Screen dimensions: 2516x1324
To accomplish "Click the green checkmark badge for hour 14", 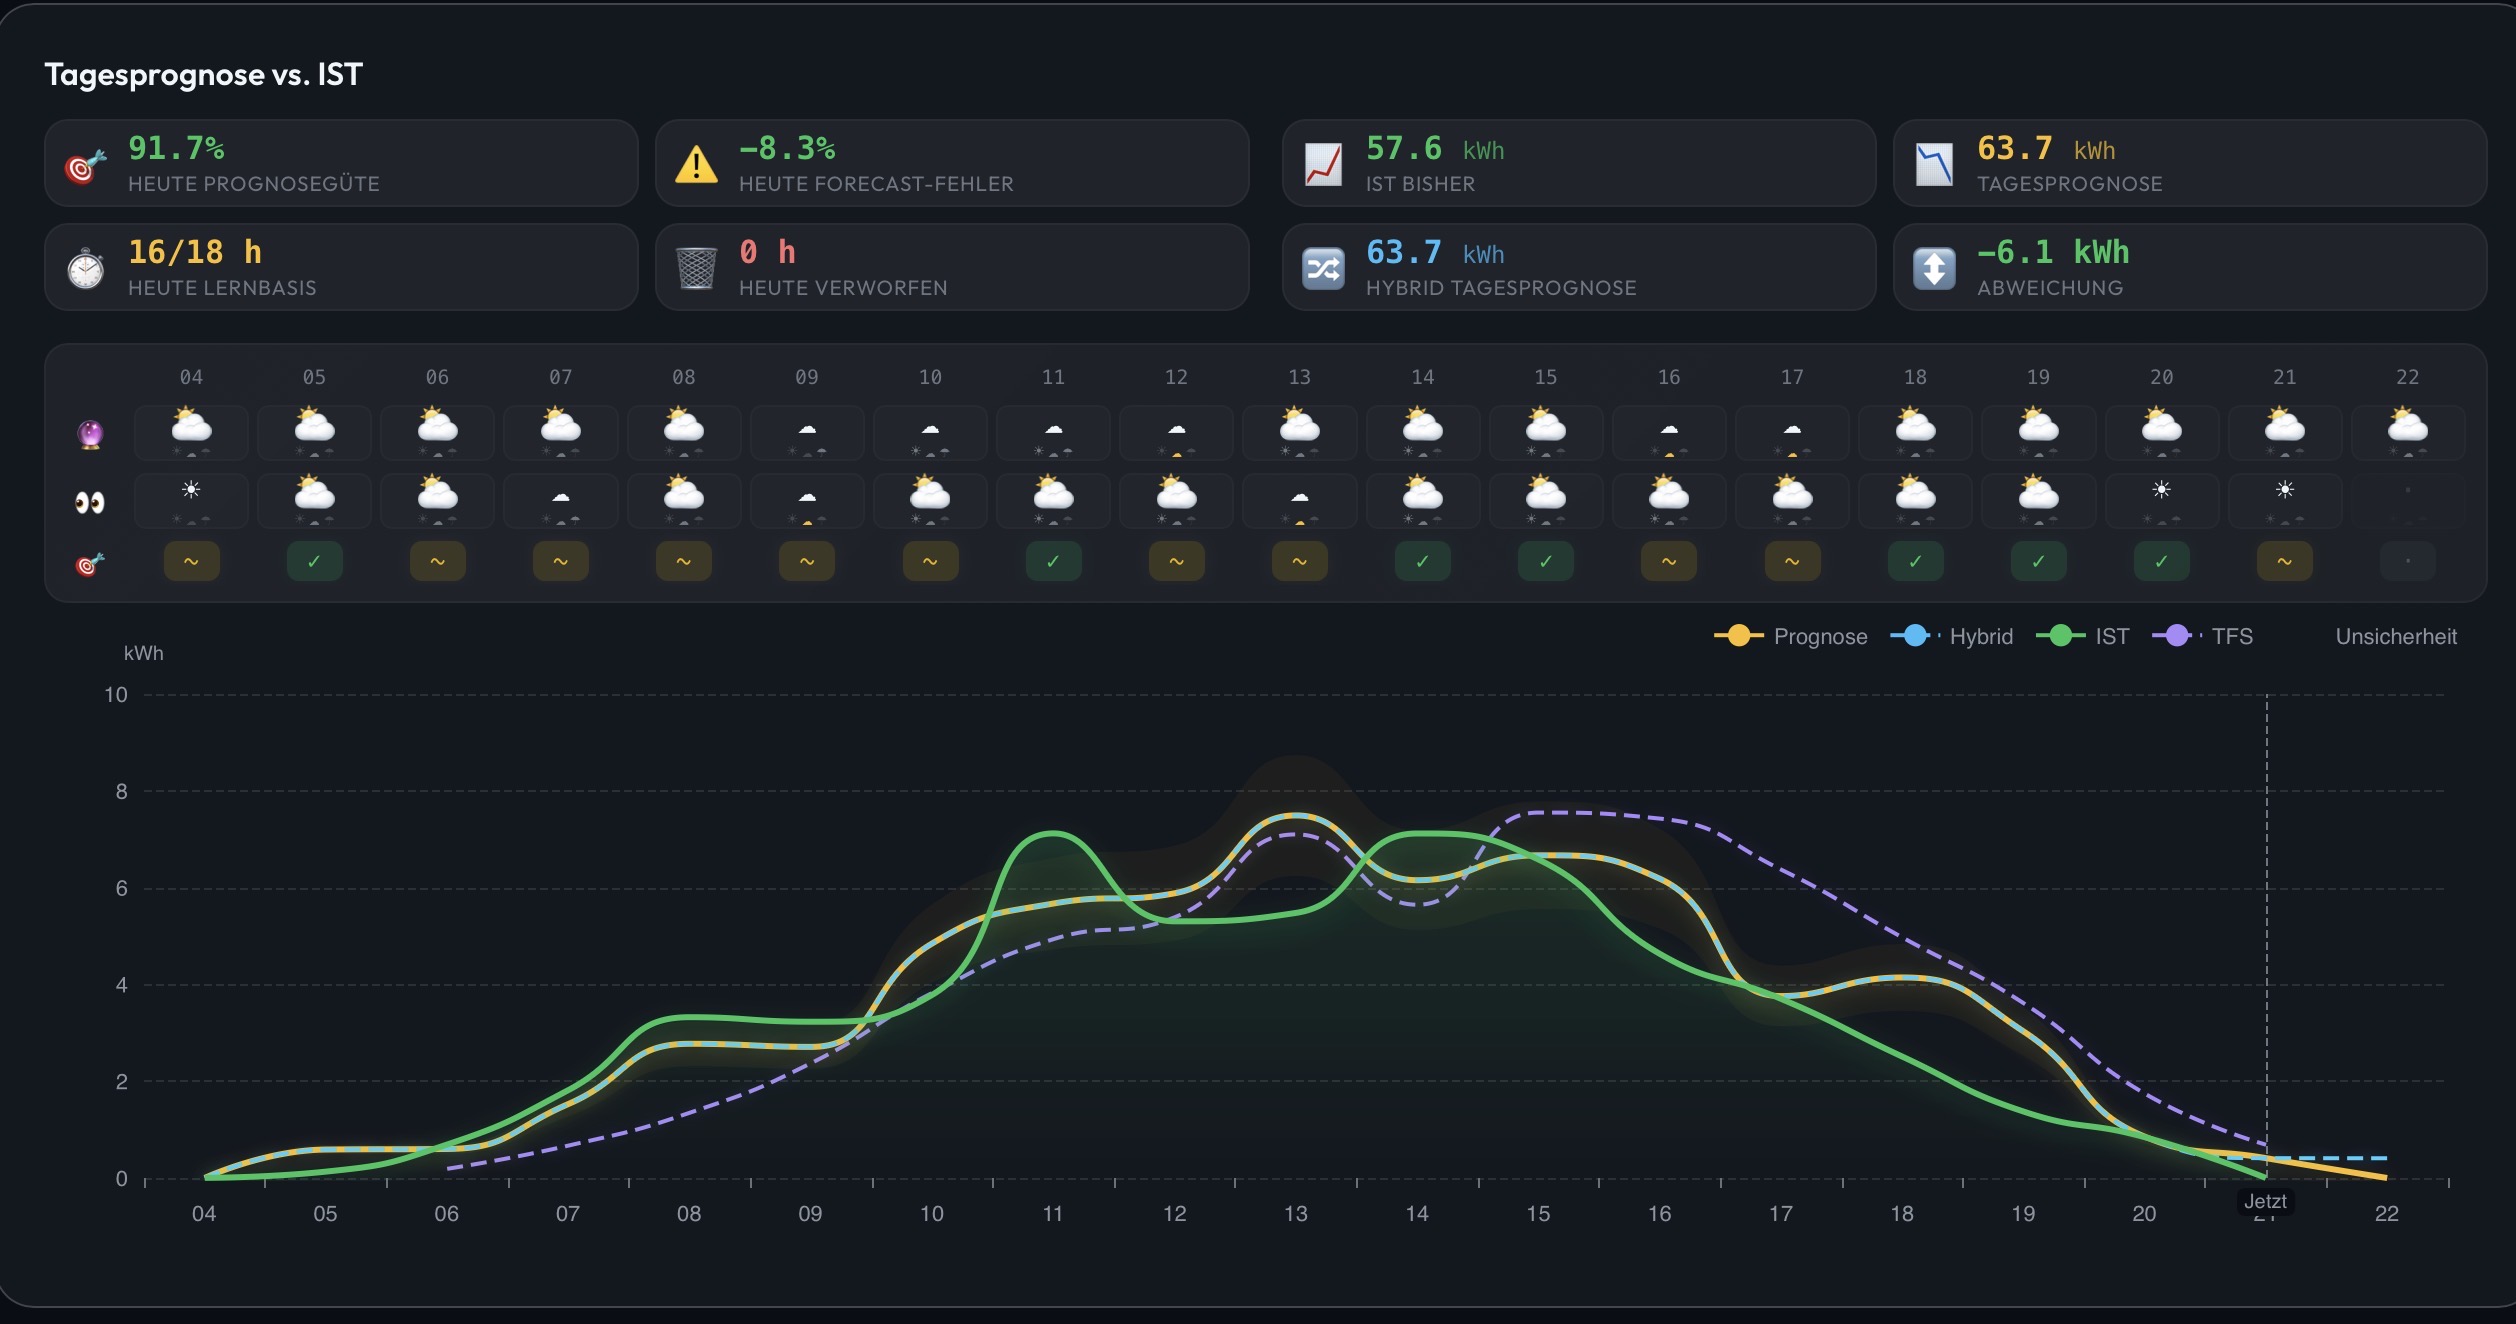I will click(x=1422, y=561).
